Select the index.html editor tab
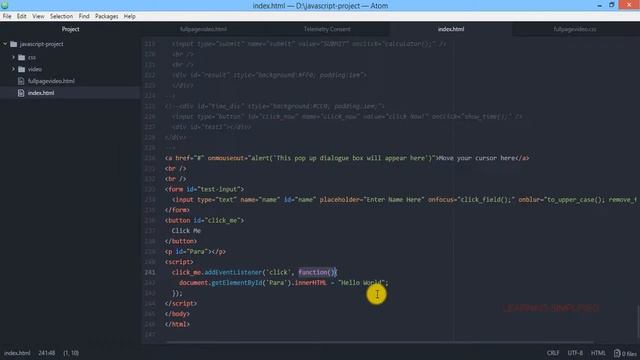The height and width of the screenshot is (360, 640). click(x=451, y=29)
